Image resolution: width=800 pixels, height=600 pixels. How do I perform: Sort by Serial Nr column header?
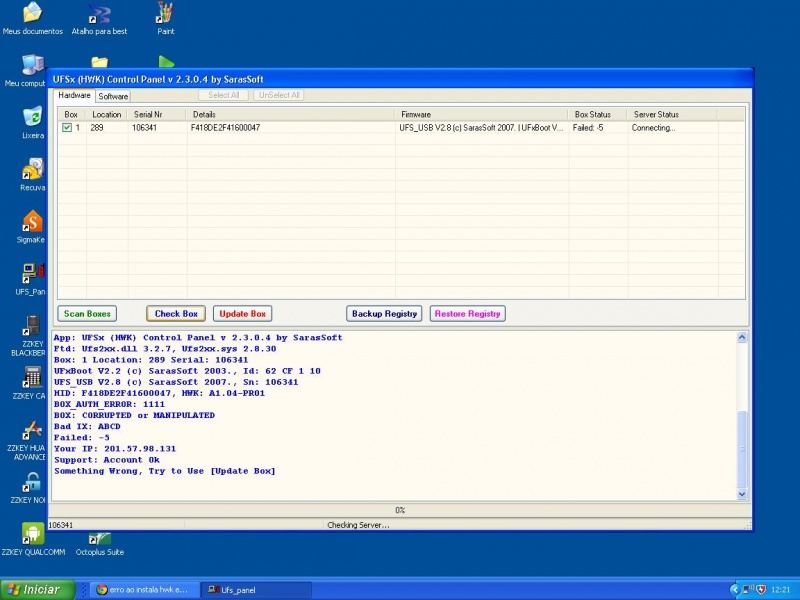(157, 115)
